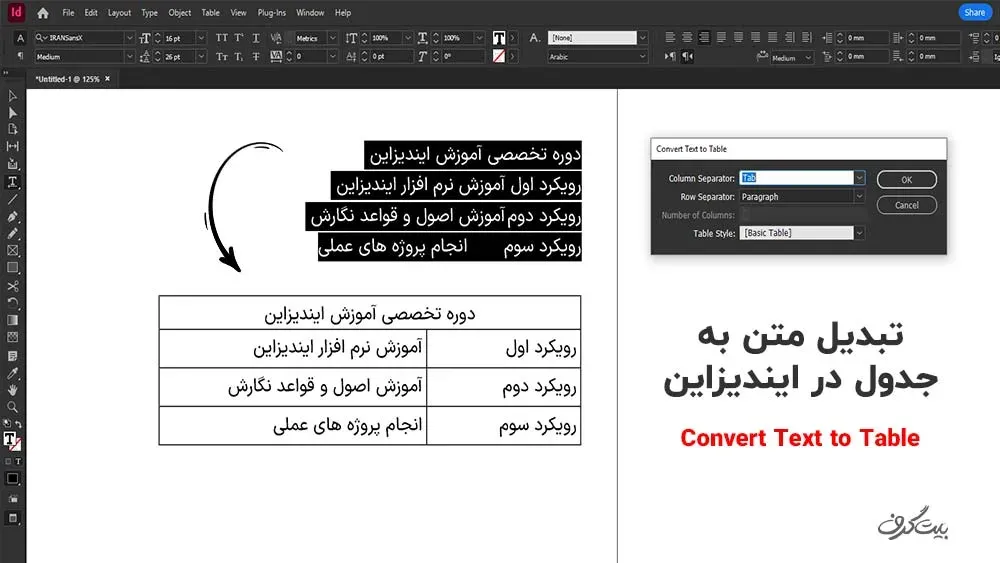Select the Gradient Swatch tool
This screenshot has width=1000, height=563.
[x=12, y=320]
